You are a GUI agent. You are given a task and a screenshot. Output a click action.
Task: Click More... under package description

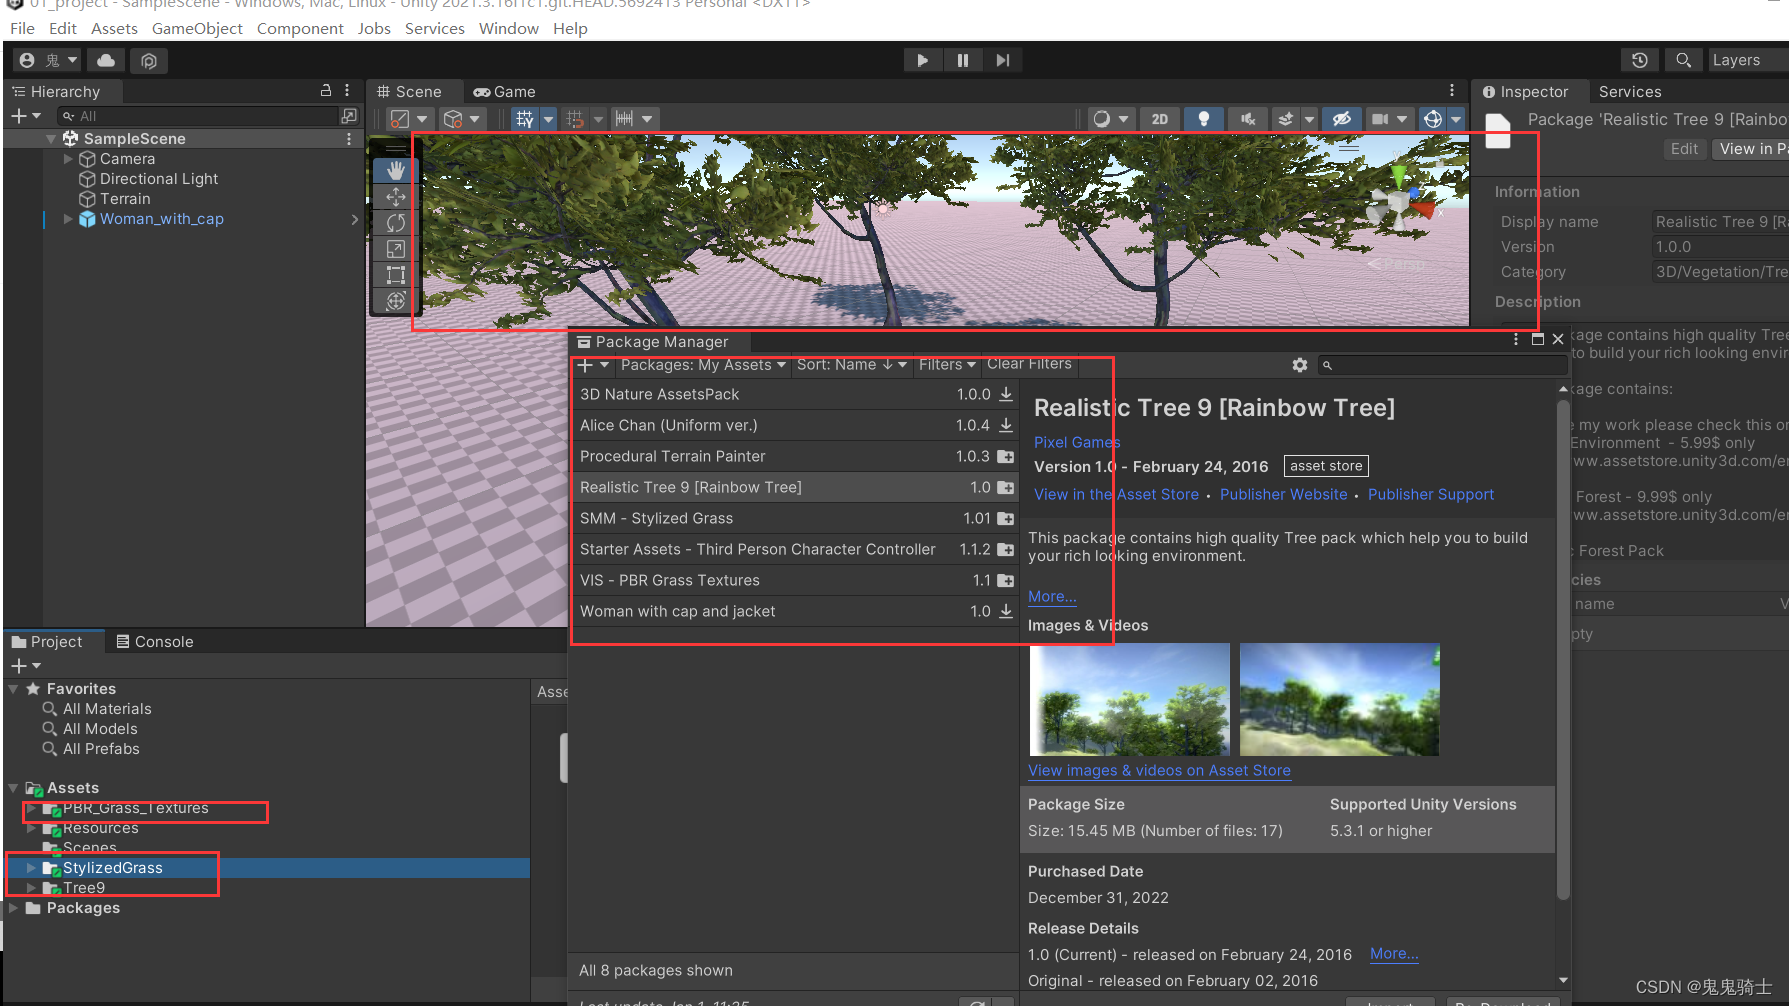tap(1052, 596)
